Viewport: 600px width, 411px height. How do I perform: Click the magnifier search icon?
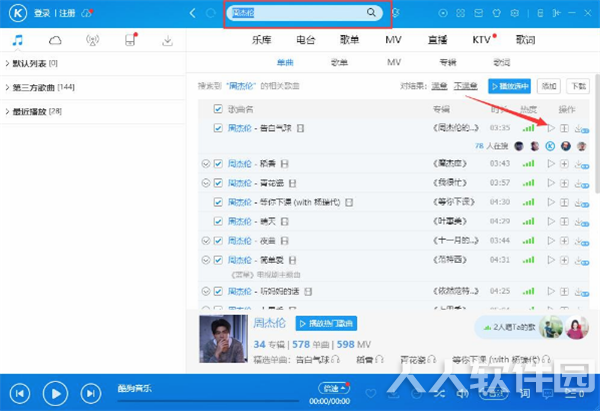371,13
